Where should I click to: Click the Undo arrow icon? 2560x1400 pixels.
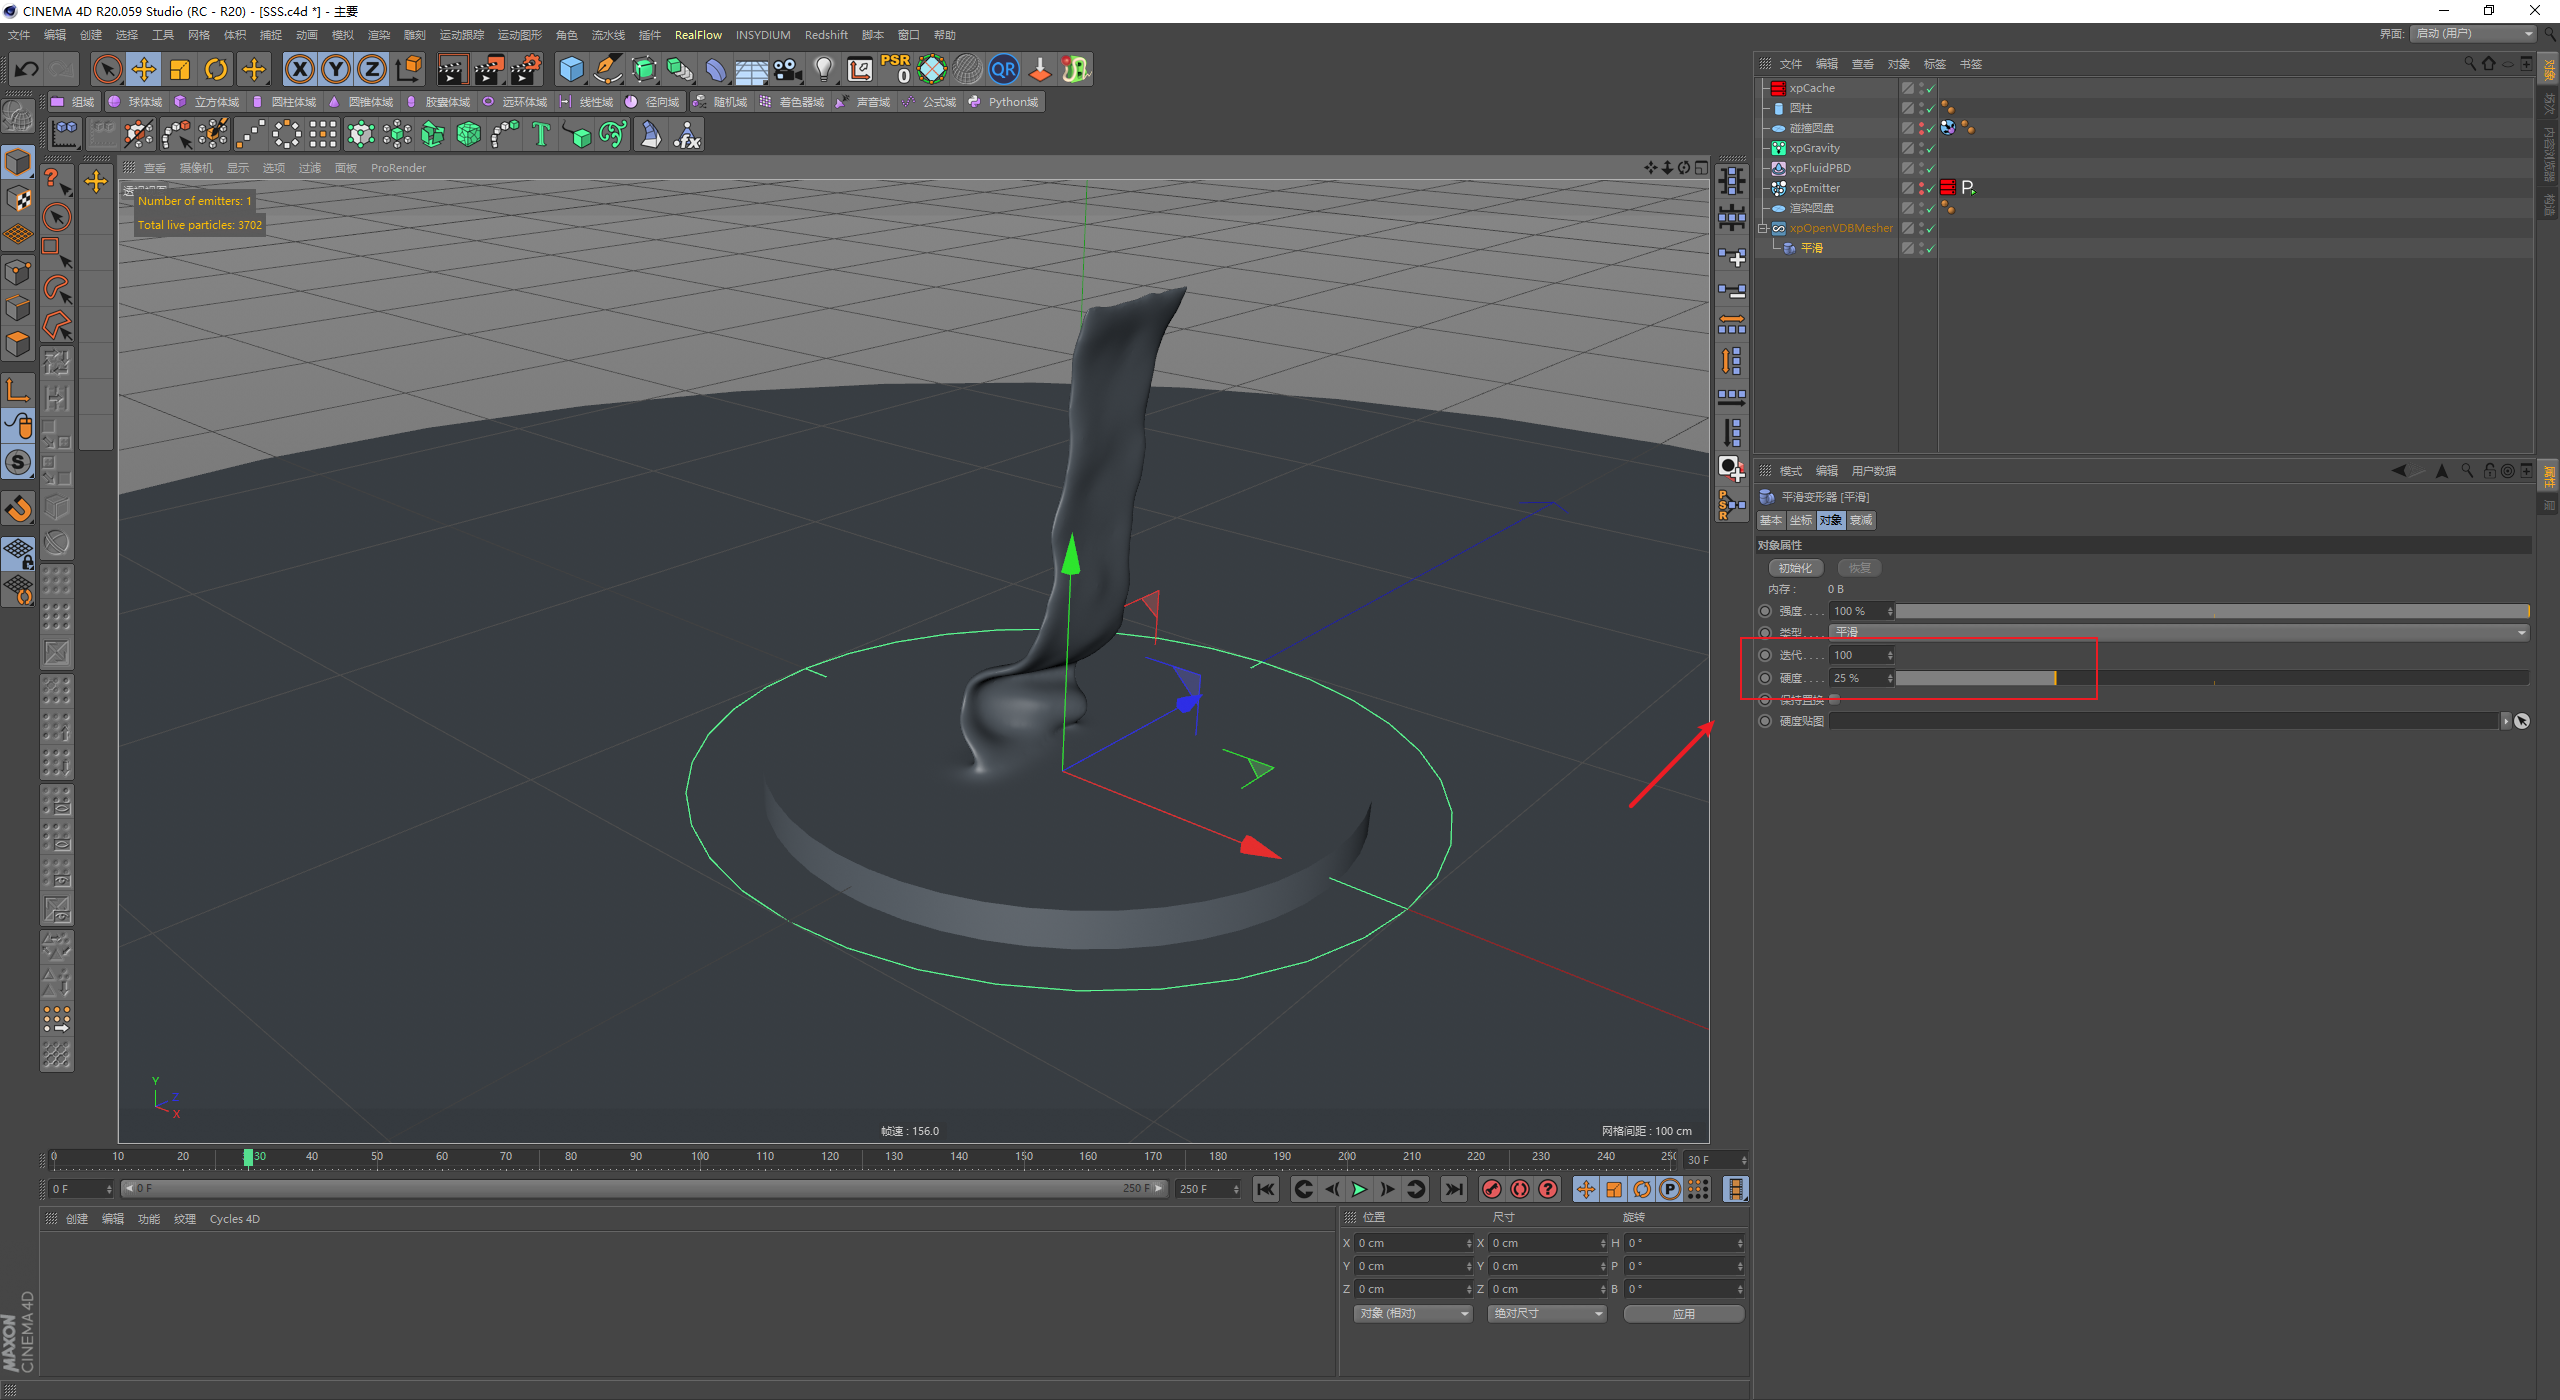27,69
